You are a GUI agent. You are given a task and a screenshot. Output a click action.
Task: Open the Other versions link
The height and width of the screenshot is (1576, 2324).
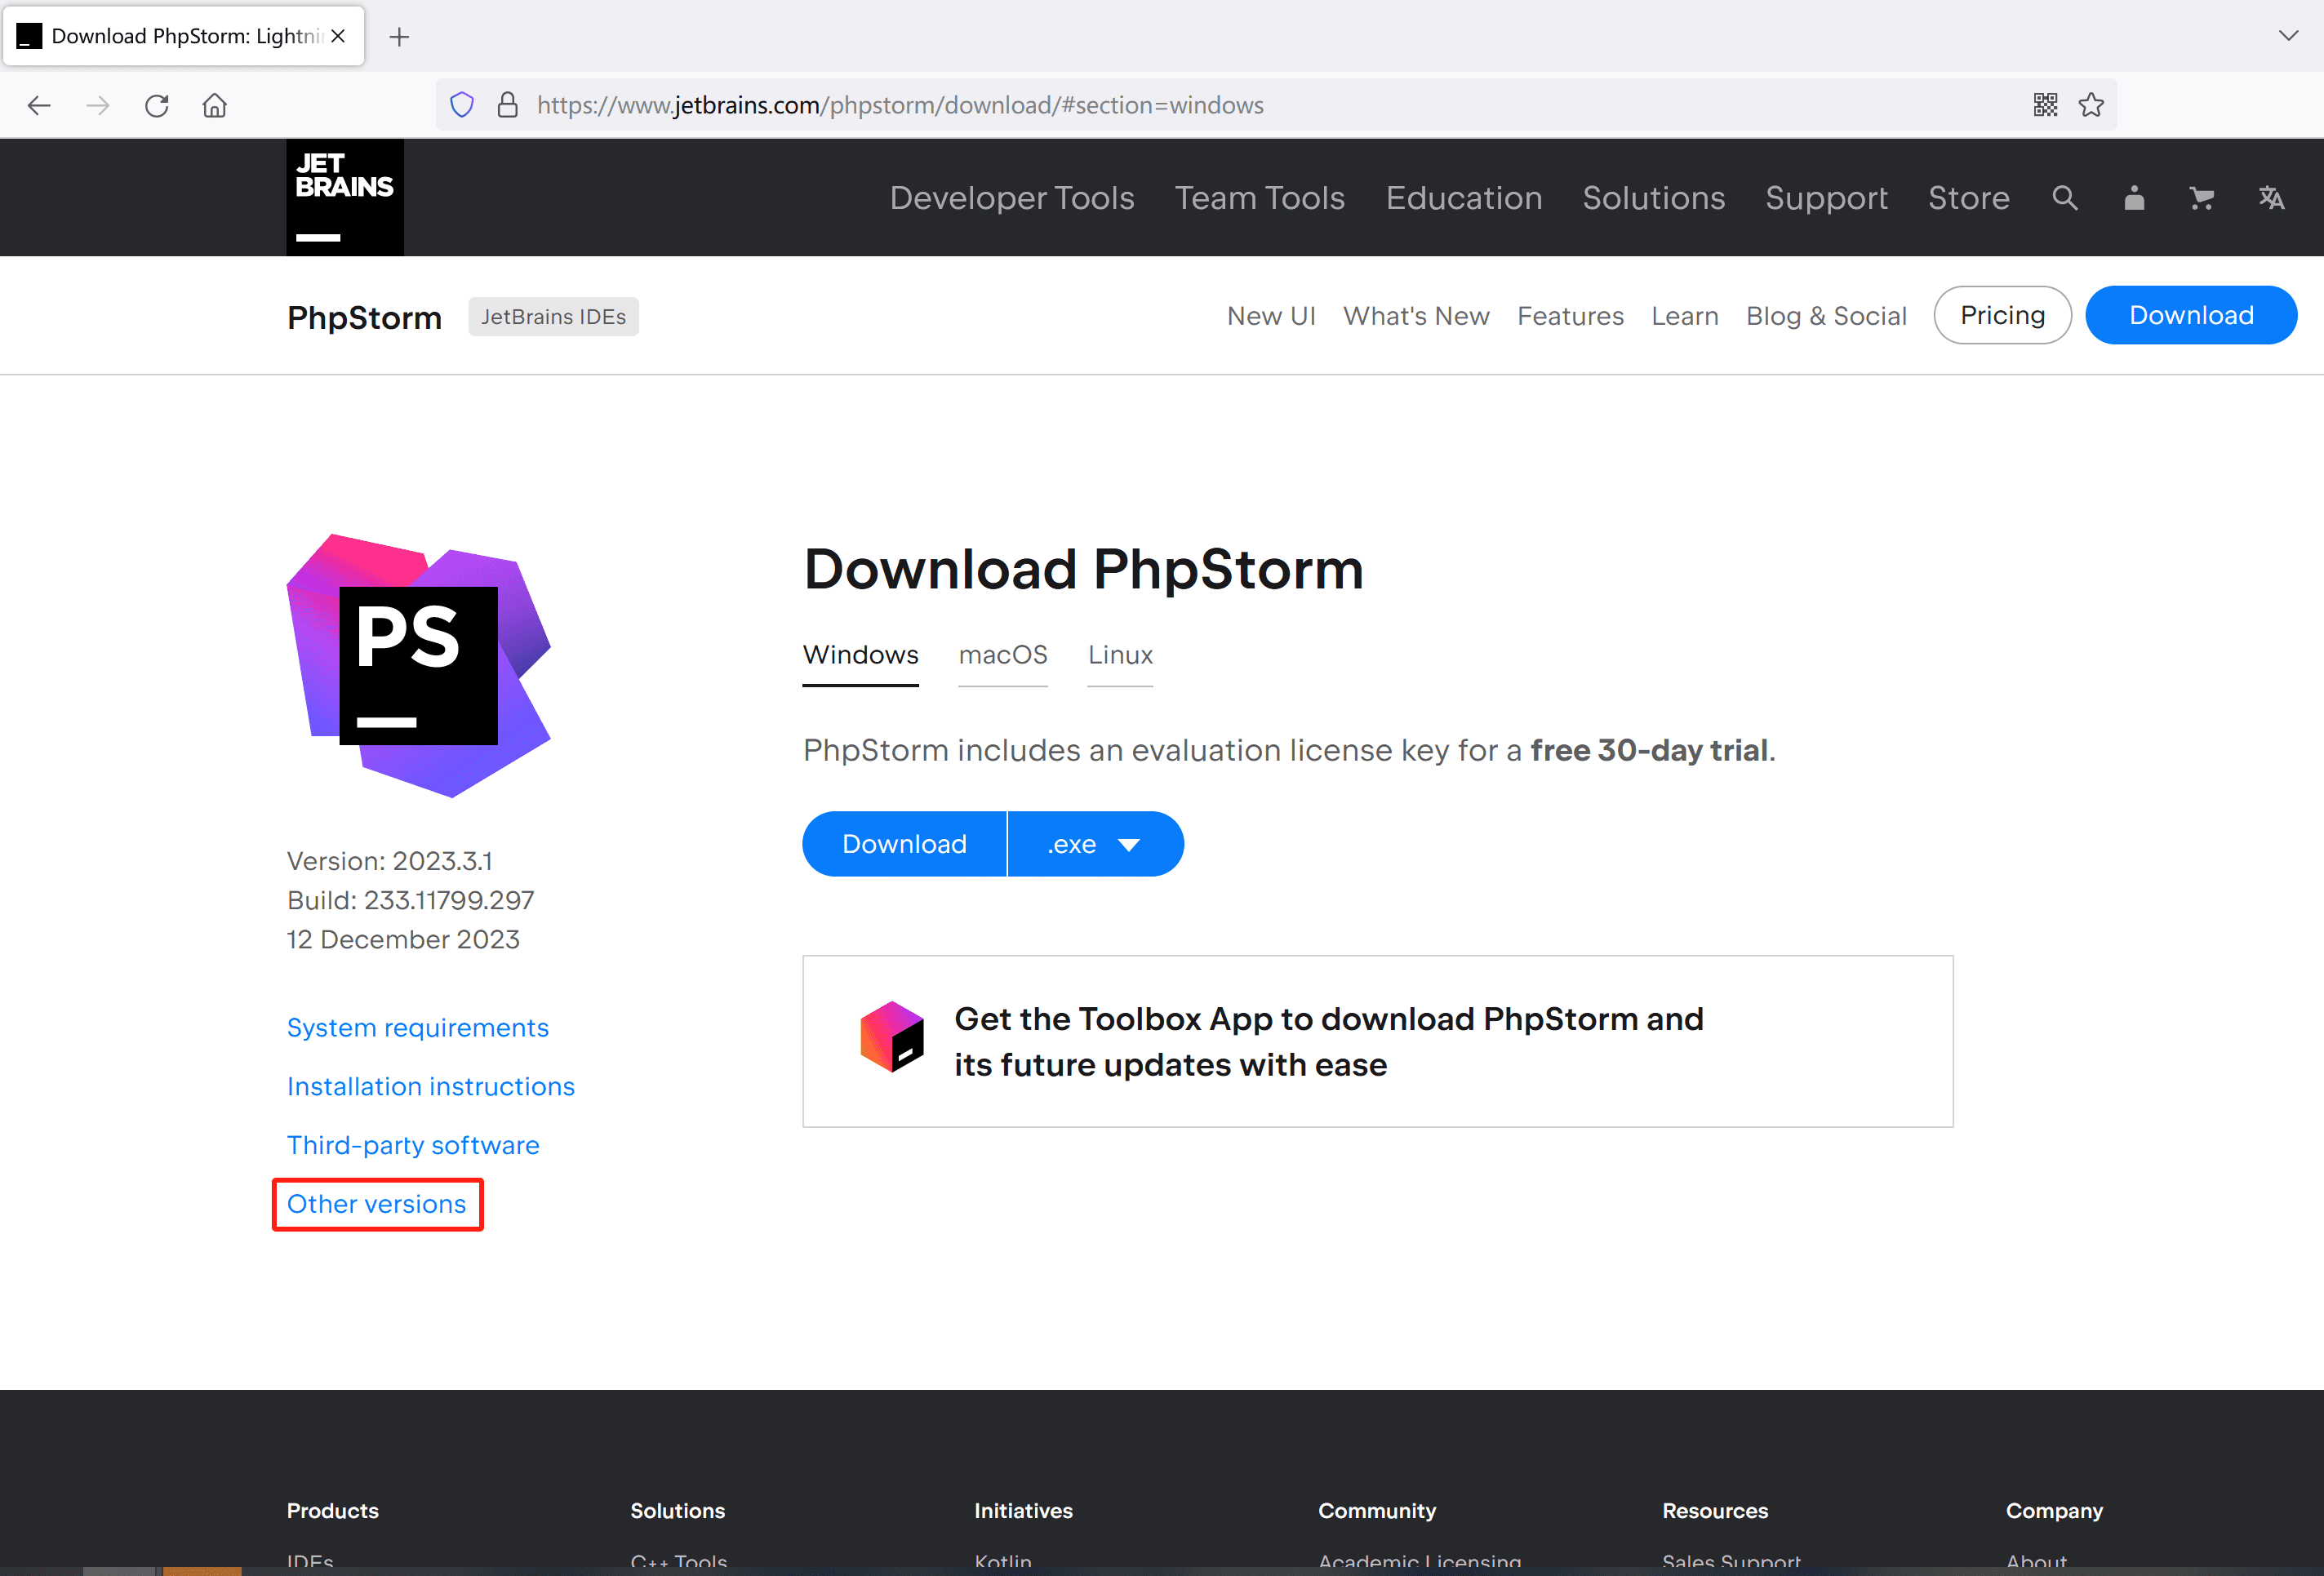coord(377,1204)
